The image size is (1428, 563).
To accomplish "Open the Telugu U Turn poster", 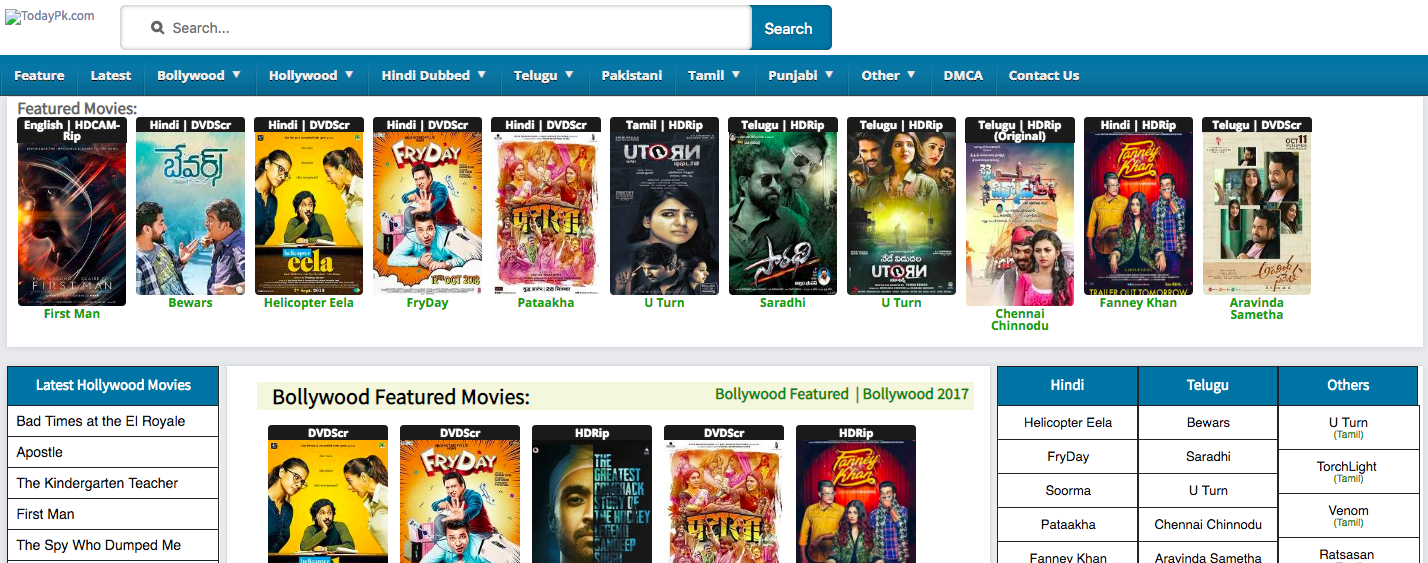I will (901, 213).
